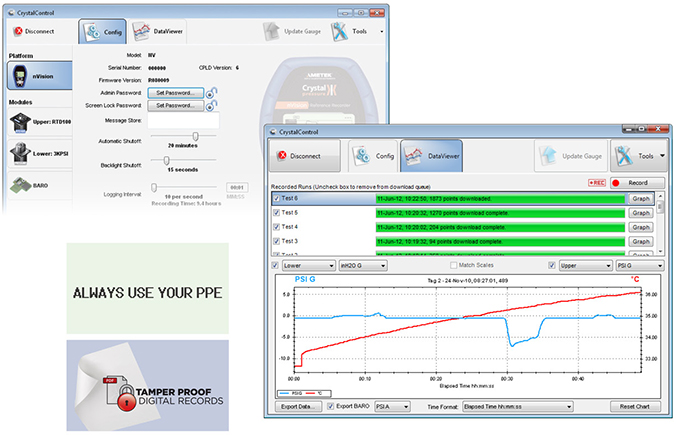676x435 pixels.
Task: Click the Screen Lock Password lock icon
Action: 213,105
